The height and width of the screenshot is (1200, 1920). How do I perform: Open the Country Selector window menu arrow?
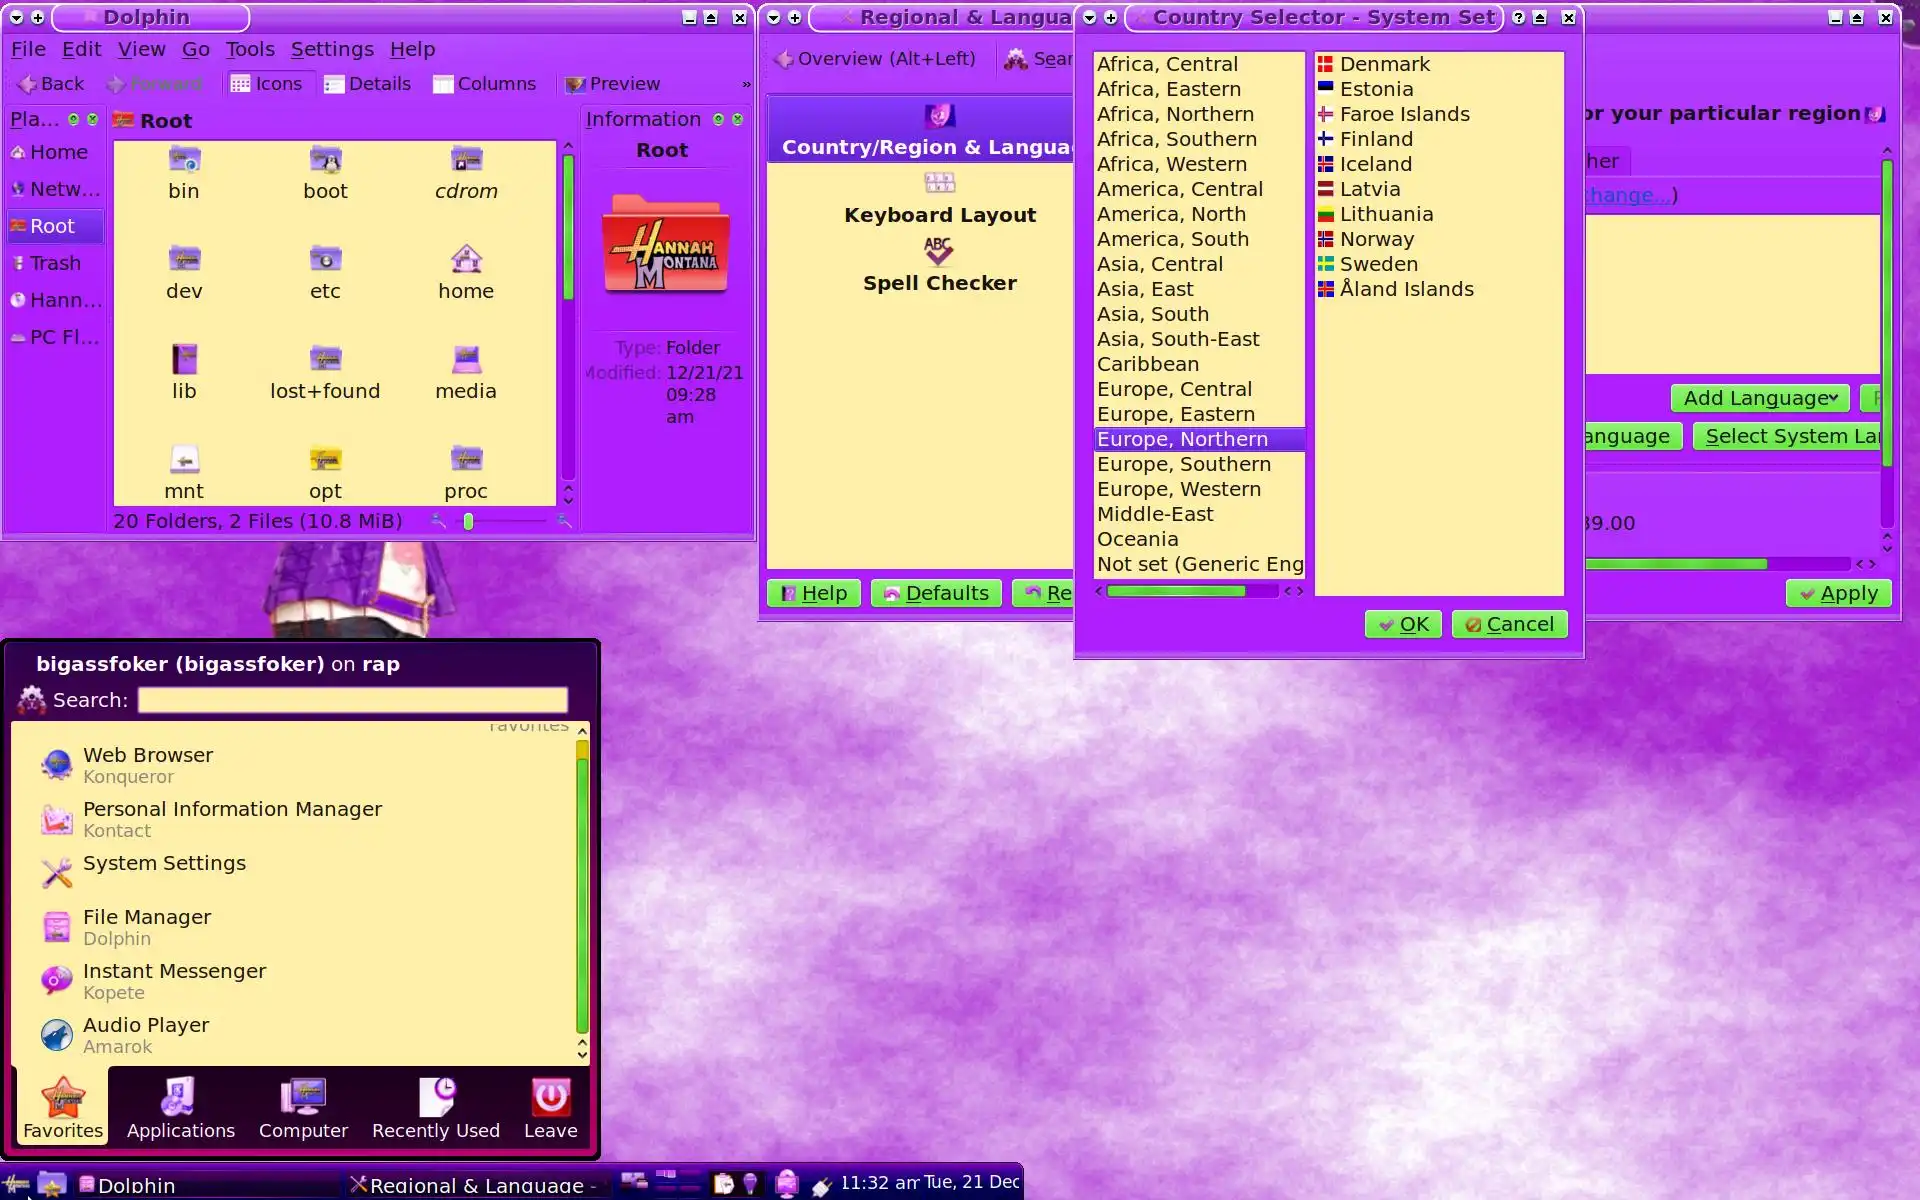[x=1089, y=17]
